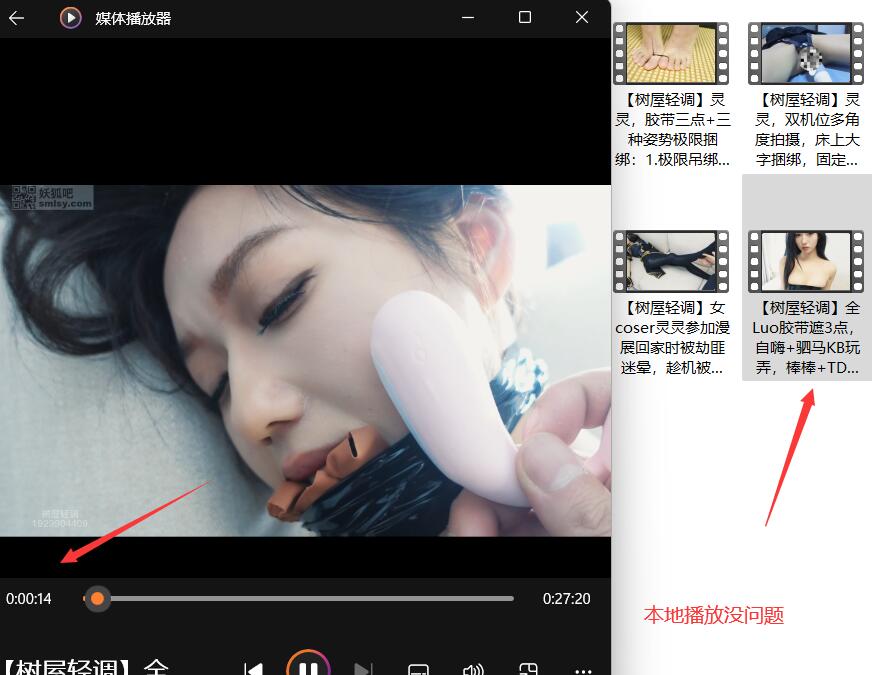Open the 女coser灵灵 video thumbnail
872x675 pixels.
pos(670,260)
